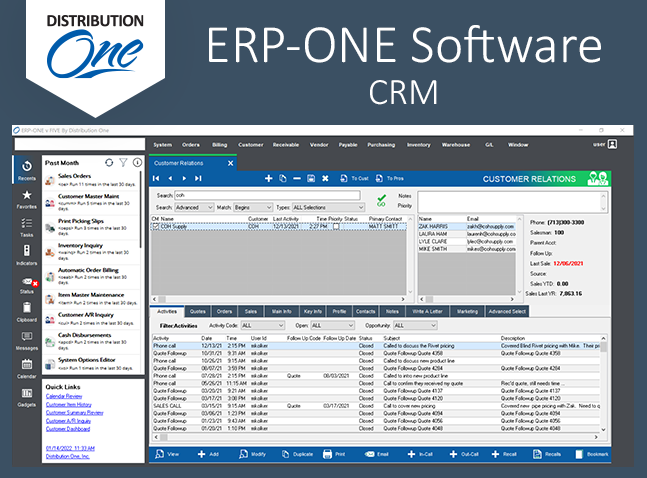Click the Customer Relations people icon
This screenshot has height=478, width=647.
coord(597,178)
